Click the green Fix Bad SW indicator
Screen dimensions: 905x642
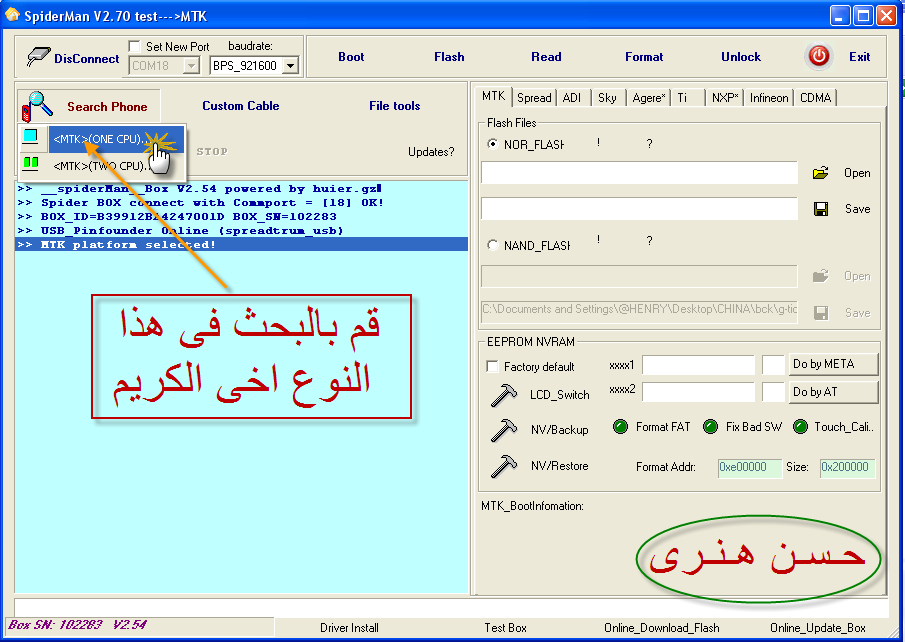(710, 427)
